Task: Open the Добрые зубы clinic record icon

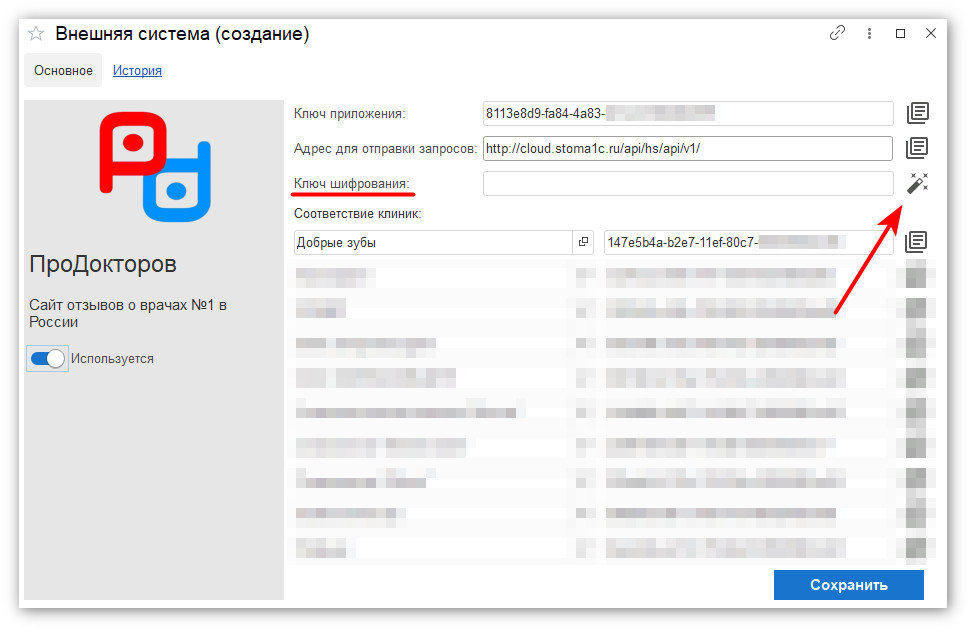Action: [583, 242]
